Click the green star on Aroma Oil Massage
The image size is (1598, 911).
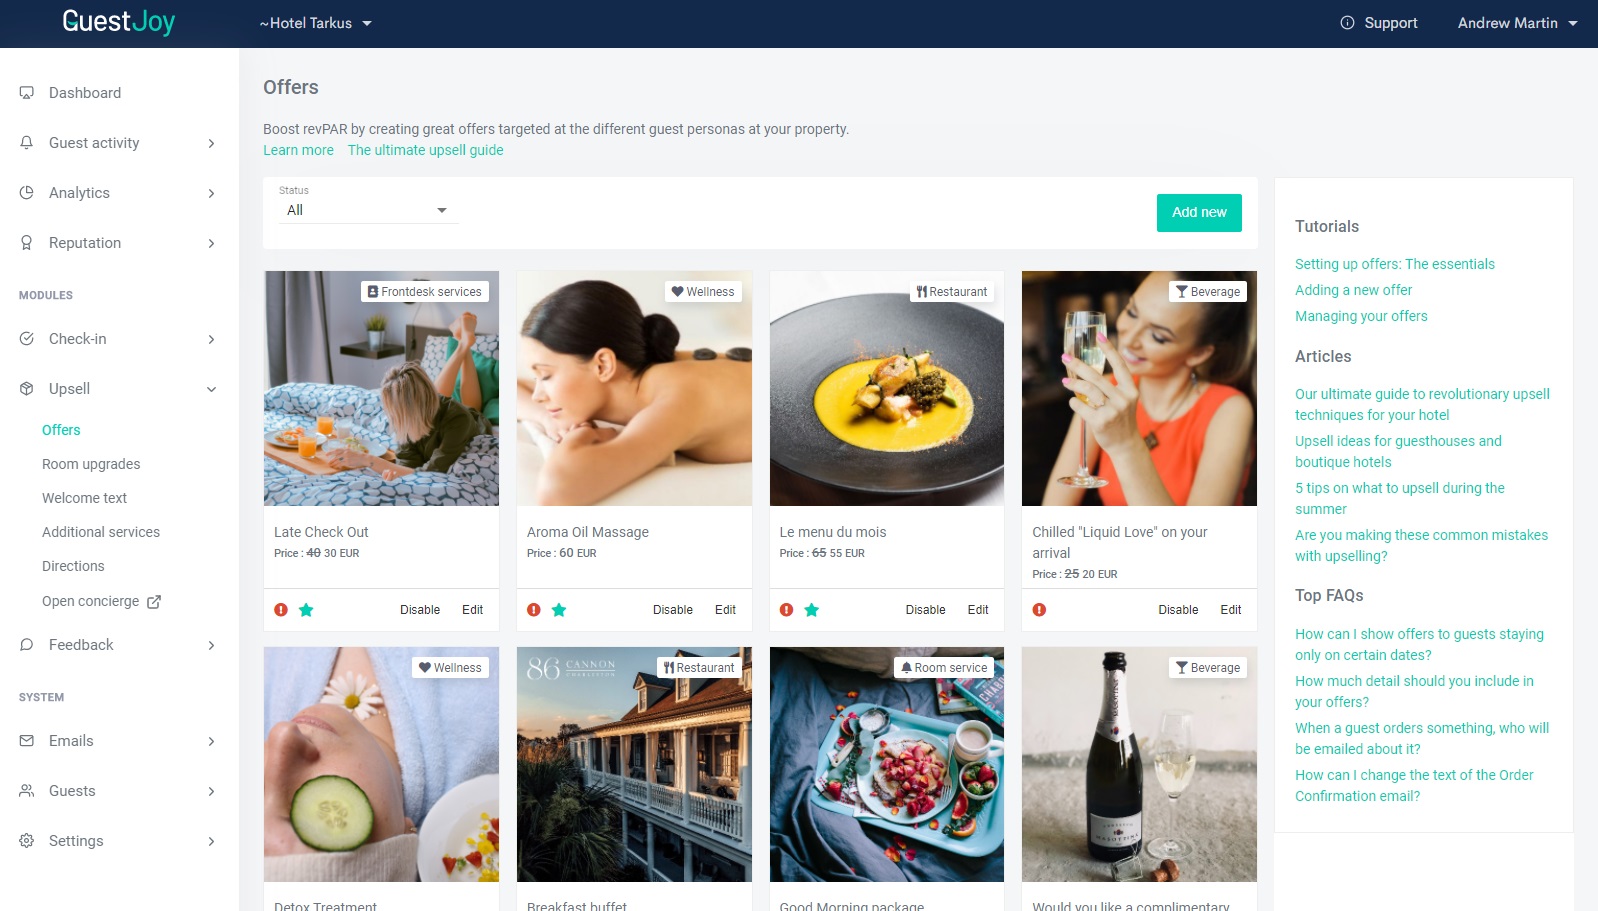tap(559, 610)
